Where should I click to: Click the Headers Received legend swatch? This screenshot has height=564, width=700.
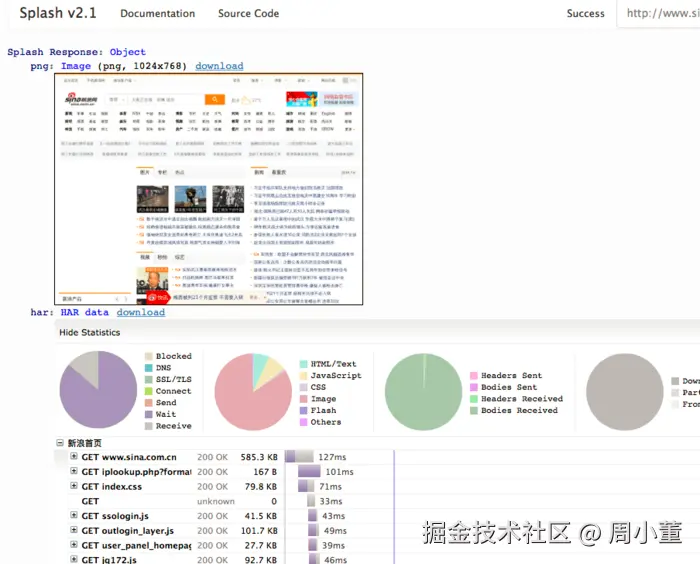pos(474,399)
